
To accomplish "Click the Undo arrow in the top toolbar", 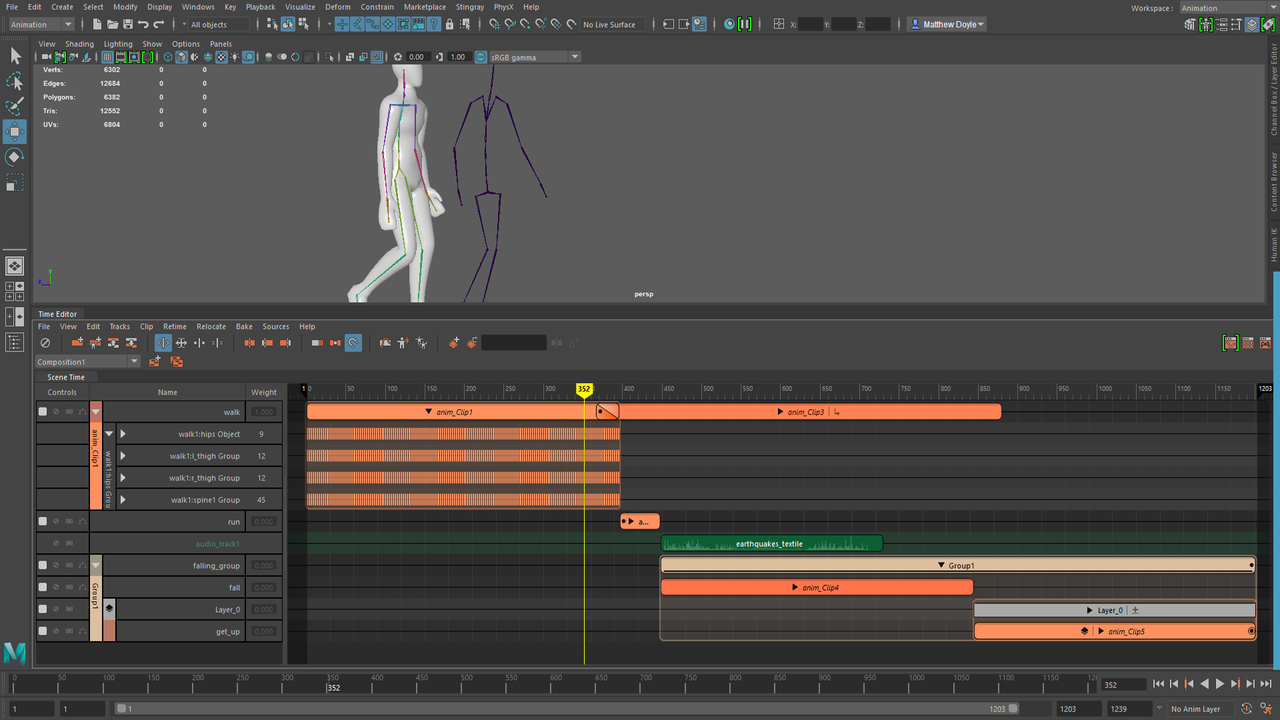I will [143, 24].
